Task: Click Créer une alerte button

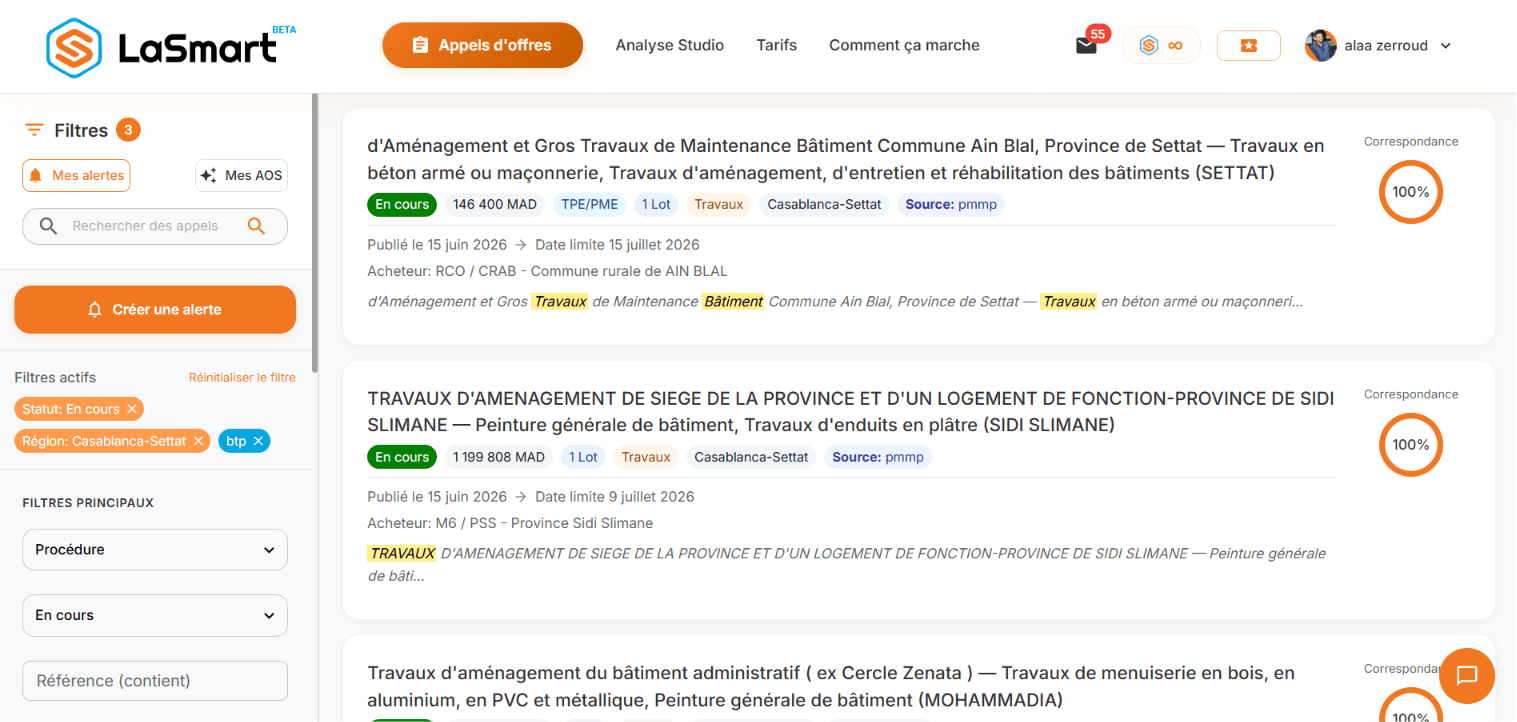Action: coord(155,309)
